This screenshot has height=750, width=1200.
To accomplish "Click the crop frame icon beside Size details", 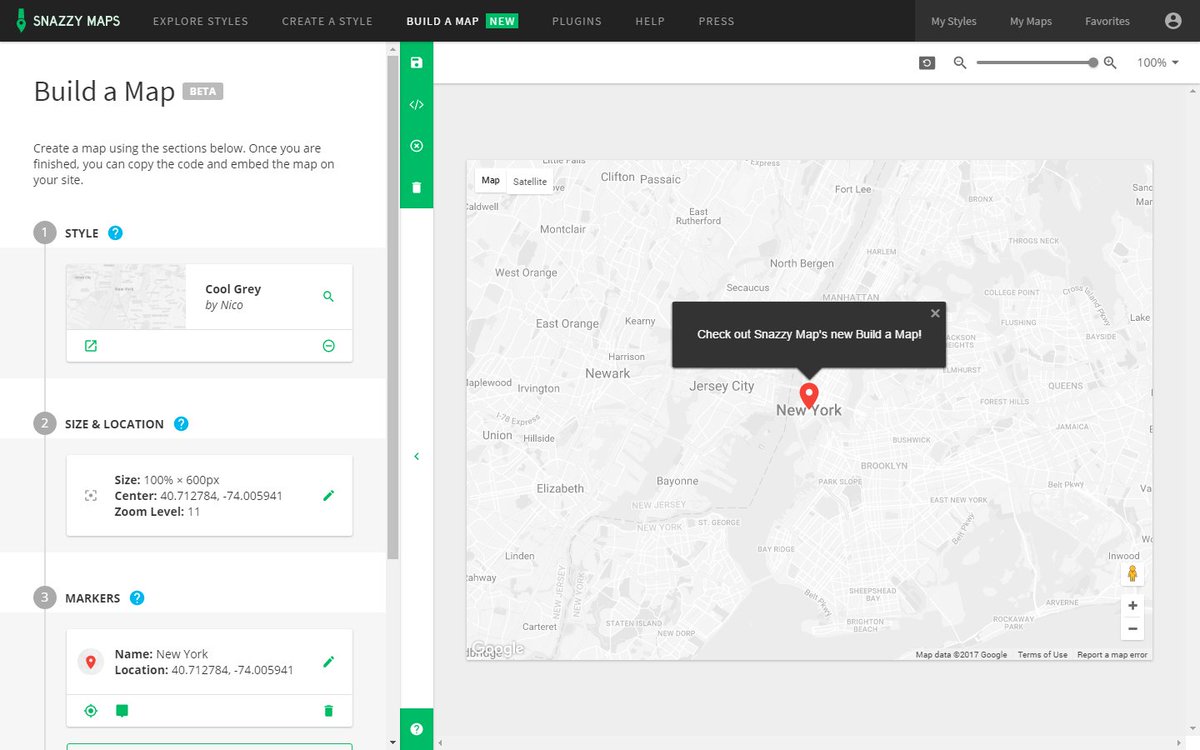I will pos(91,495).
